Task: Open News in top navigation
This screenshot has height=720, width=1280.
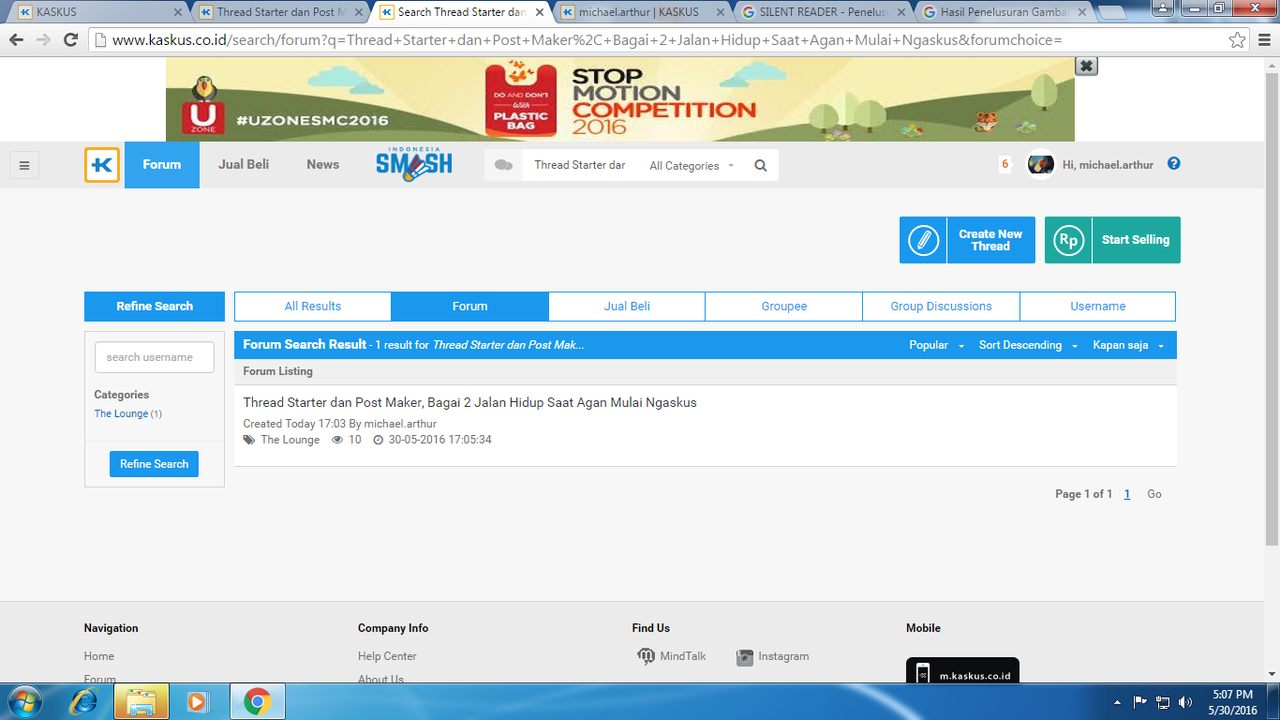Action: pyautogui.click(x=323, y=165)
